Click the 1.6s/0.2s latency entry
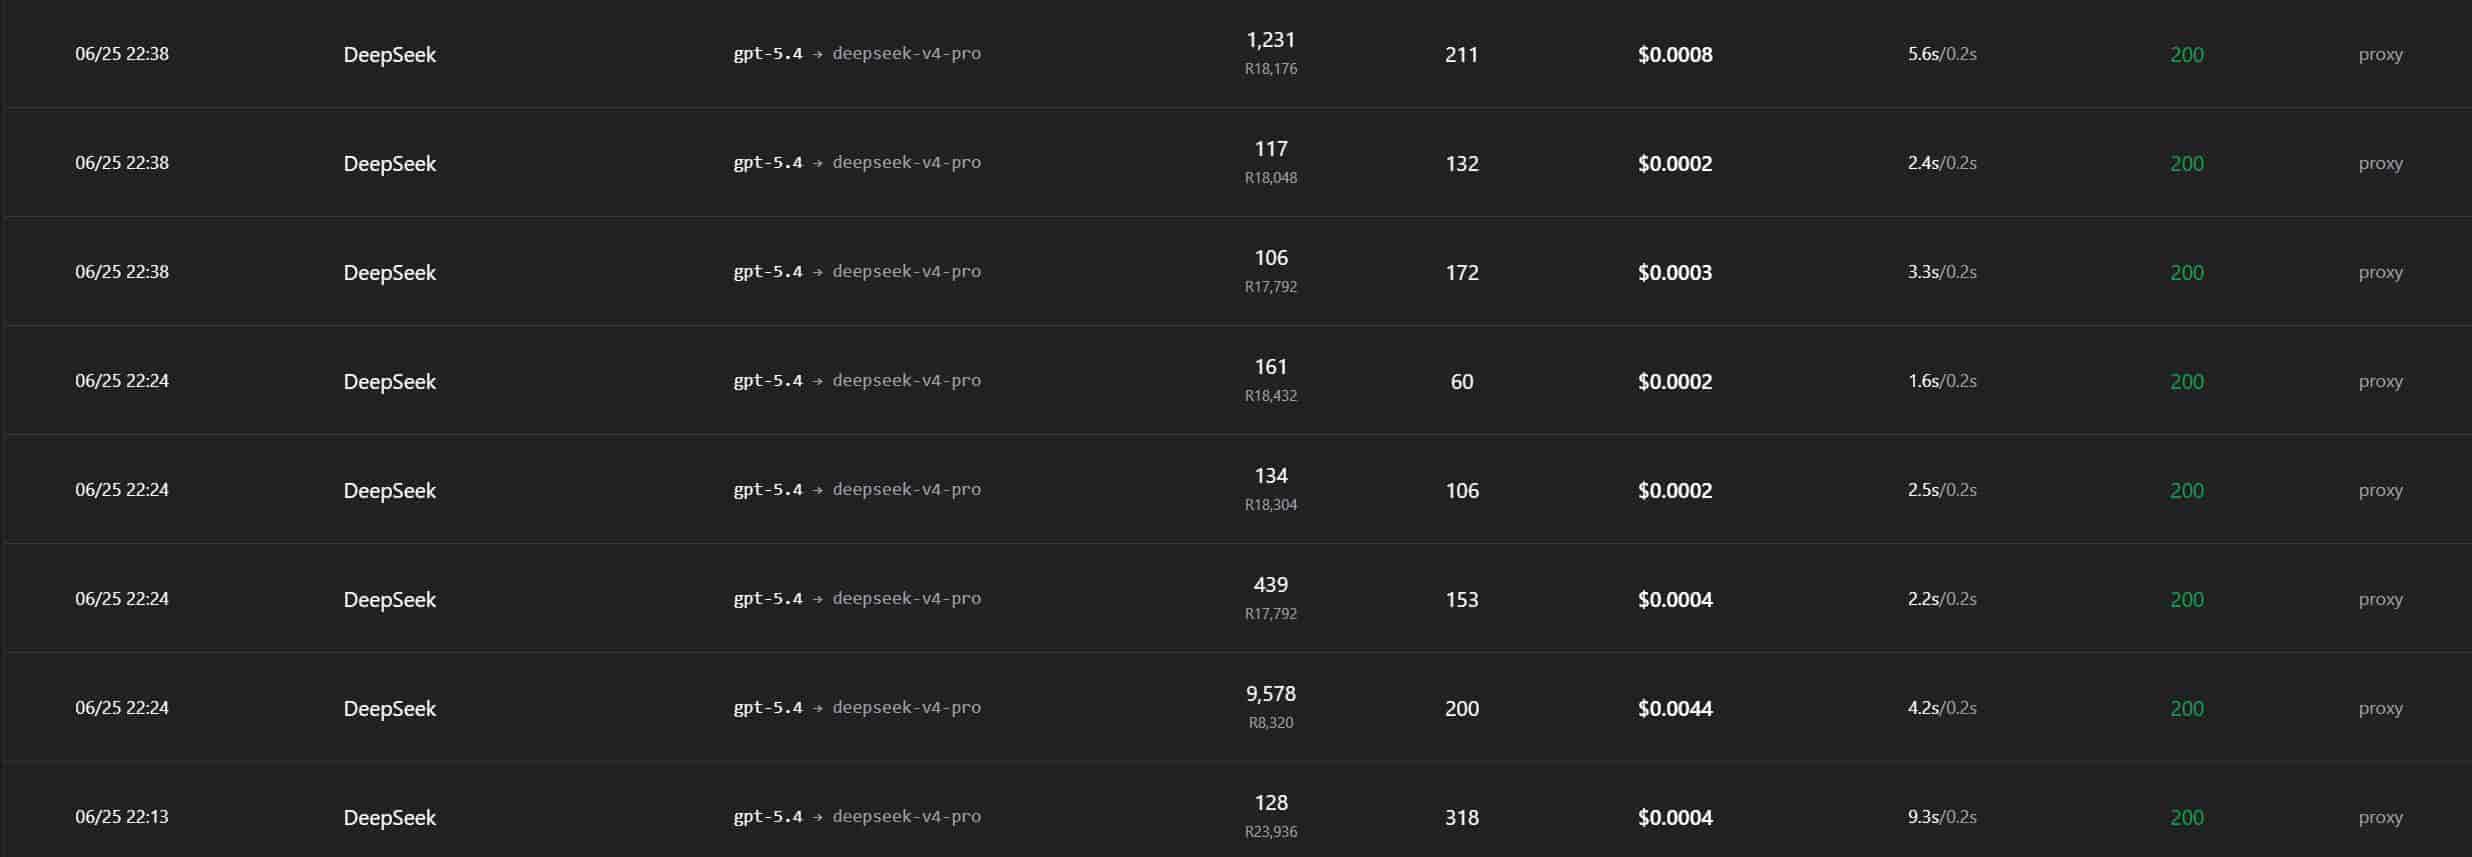The height and width of the screenshot is (857, 2472). (x=1942, y=381)
